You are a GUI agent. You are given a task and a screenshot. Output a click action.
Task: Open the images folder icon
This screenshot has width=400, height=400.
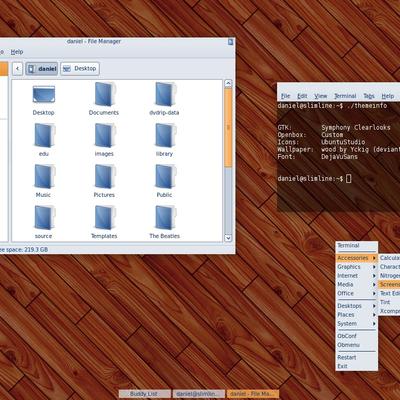(104, 136)
